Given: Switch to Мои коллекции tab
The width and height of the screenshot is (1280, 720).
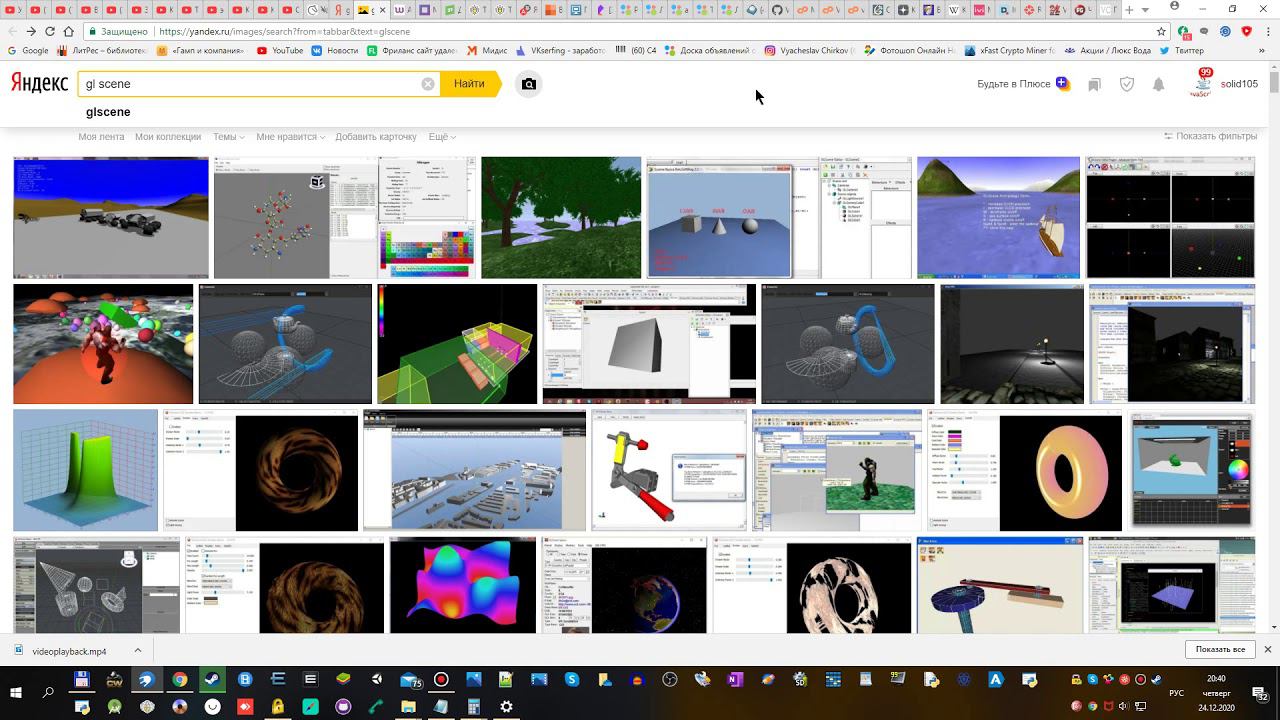Looking at the screenshot, I should 168,137.
